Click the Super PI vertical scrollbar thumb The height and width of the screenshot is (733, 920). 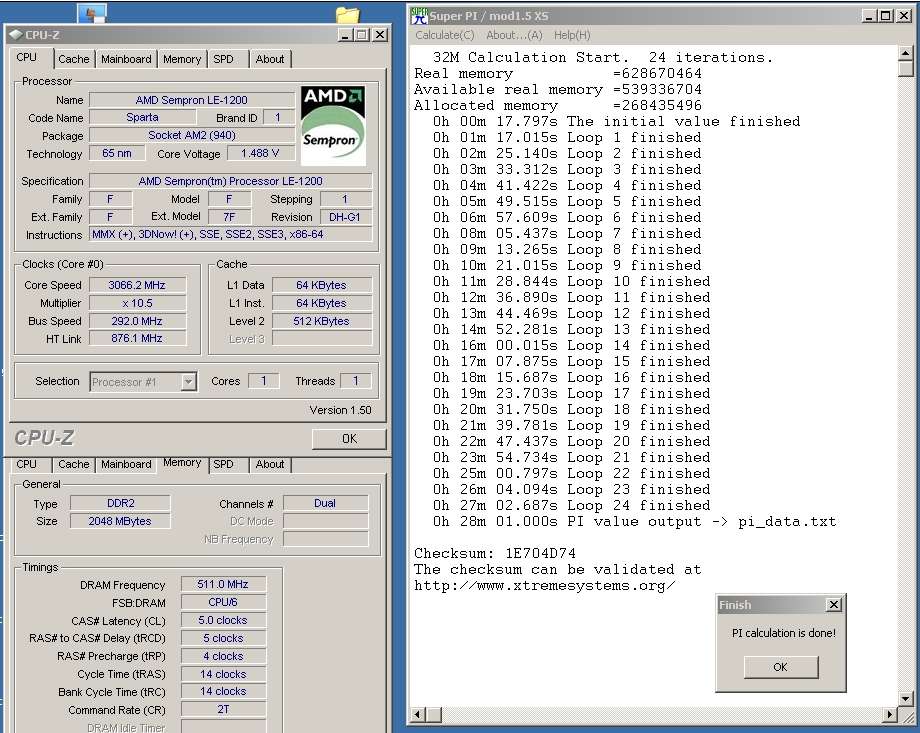pos(906,69)
